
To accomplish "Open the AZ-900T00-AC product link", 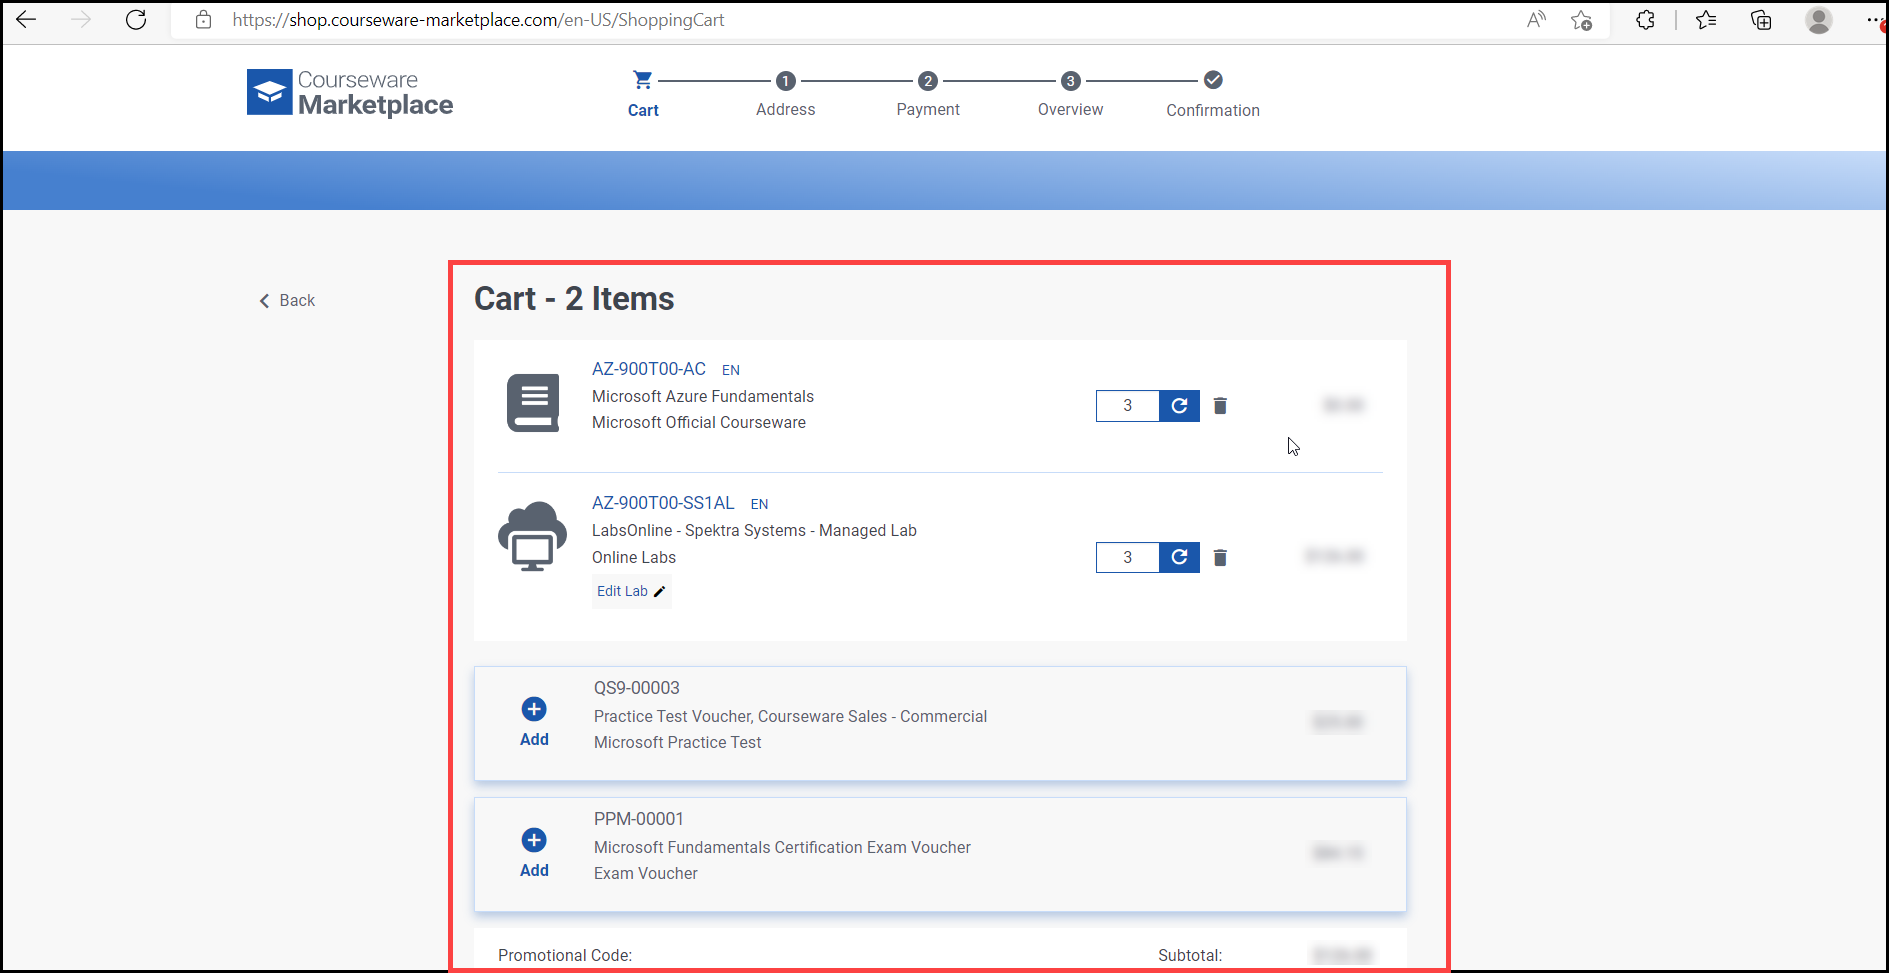I will (x=649, y=369).
